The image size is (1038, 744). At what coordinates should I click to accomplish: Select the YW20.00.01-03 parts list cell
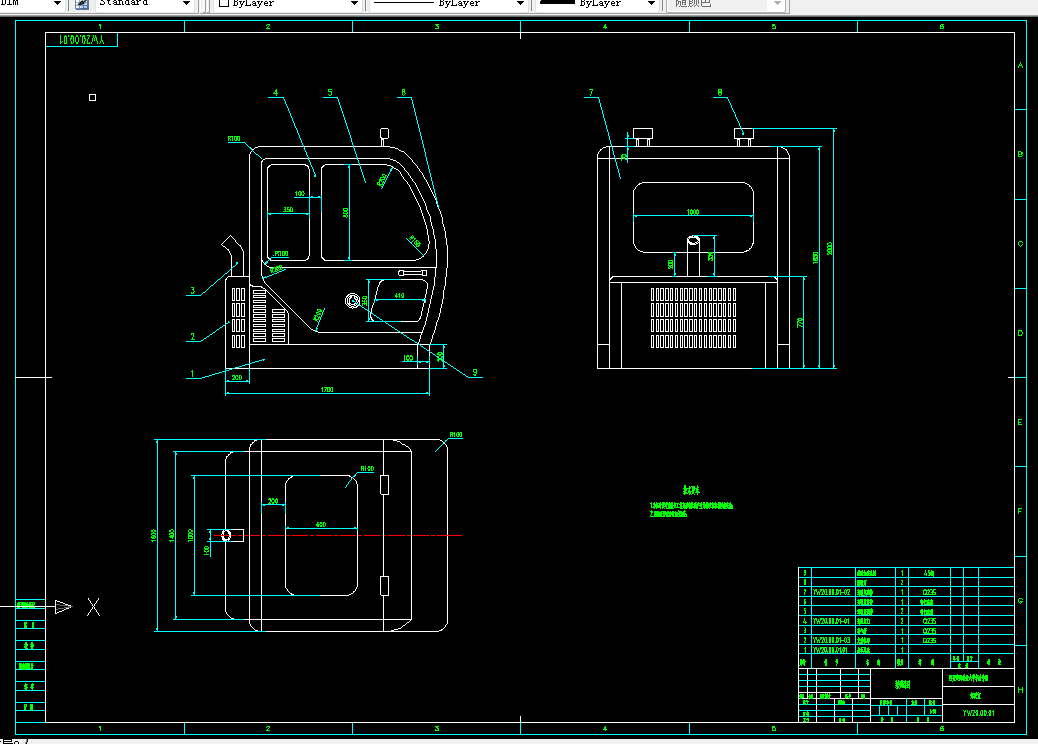click(x=833, y=640)
